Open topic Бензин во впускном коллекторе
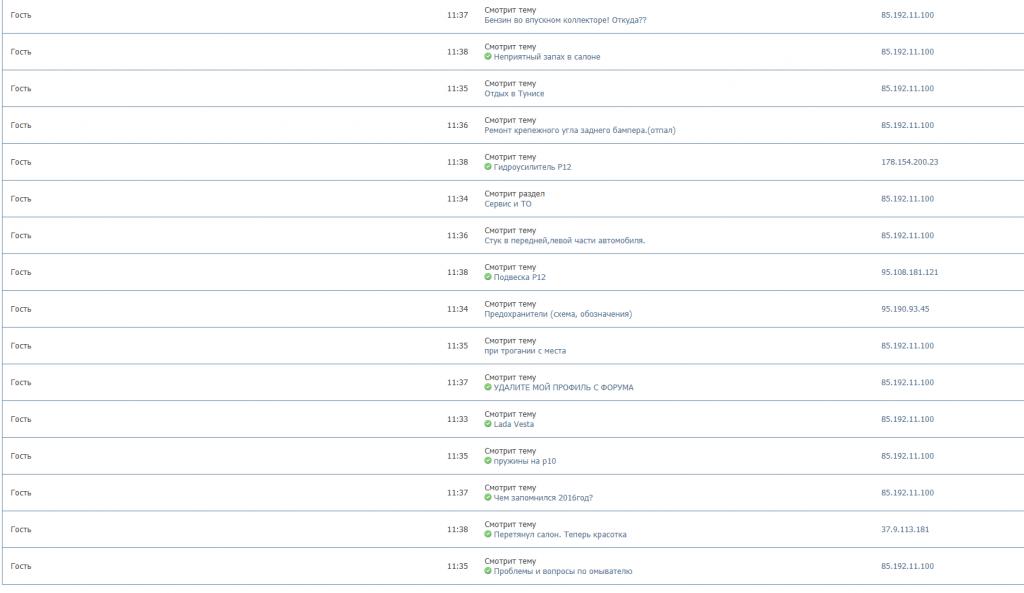This screenshot has width=1024, height=593. [x=565, y=20]
